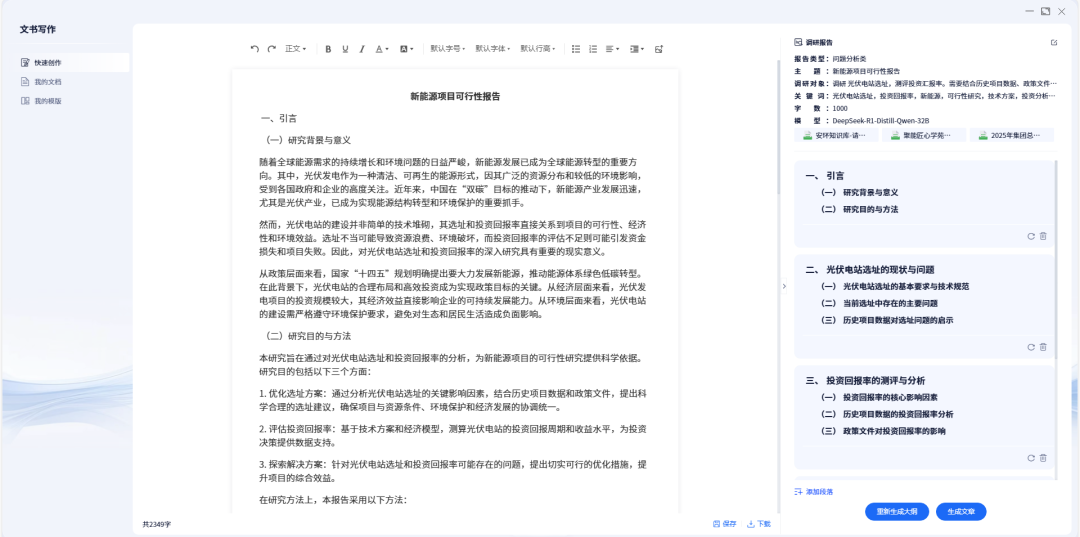Viewport: 1080px width, 537px height.
Task: Apply the numbered list format
Action: [593, 48]
